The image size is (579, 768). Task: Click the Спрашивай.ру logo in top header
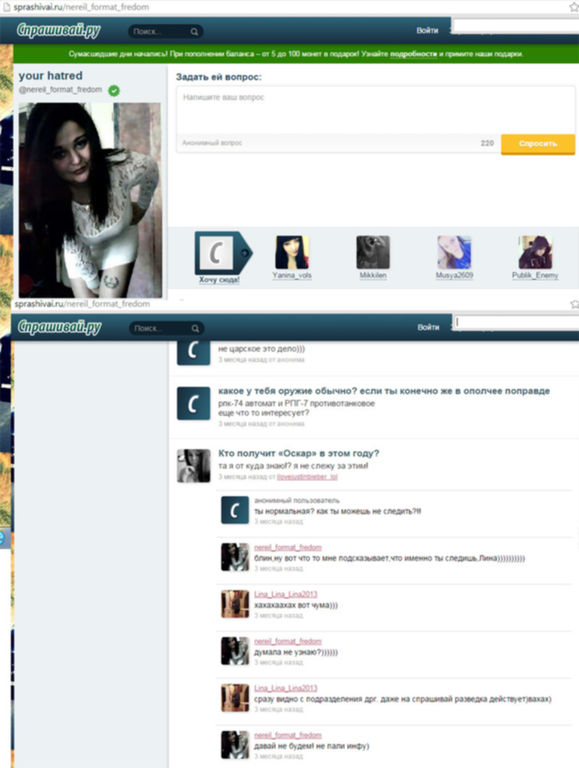click(x=58, y=30)
